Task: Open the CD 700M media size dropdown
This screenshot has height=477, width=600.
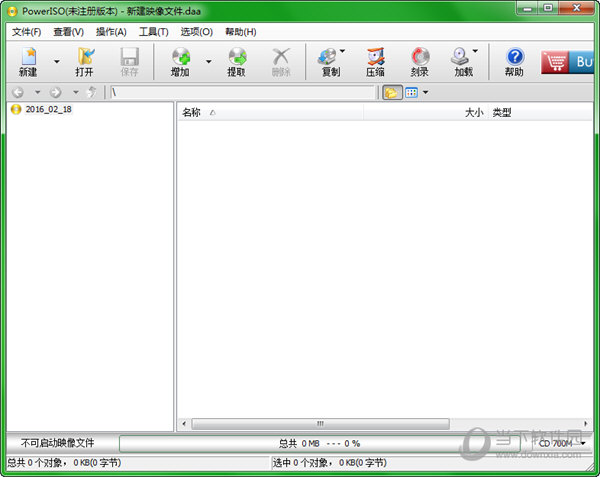Action: 561,443
